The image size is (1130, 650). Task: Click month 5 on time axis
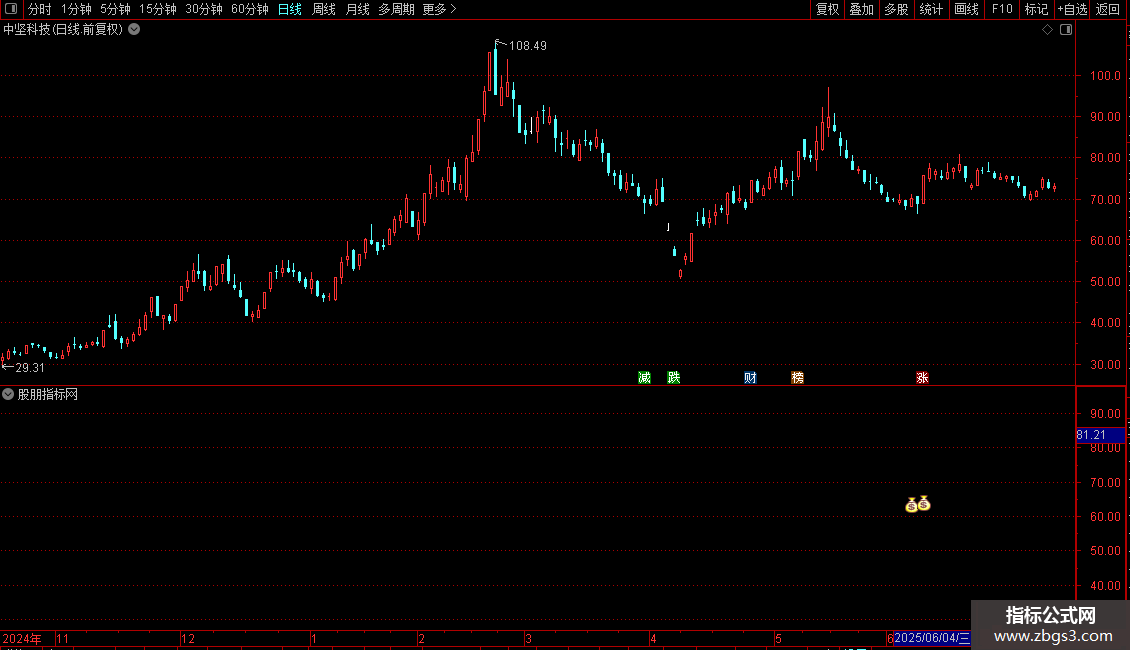pyautogui.click(x=778, y=638)
